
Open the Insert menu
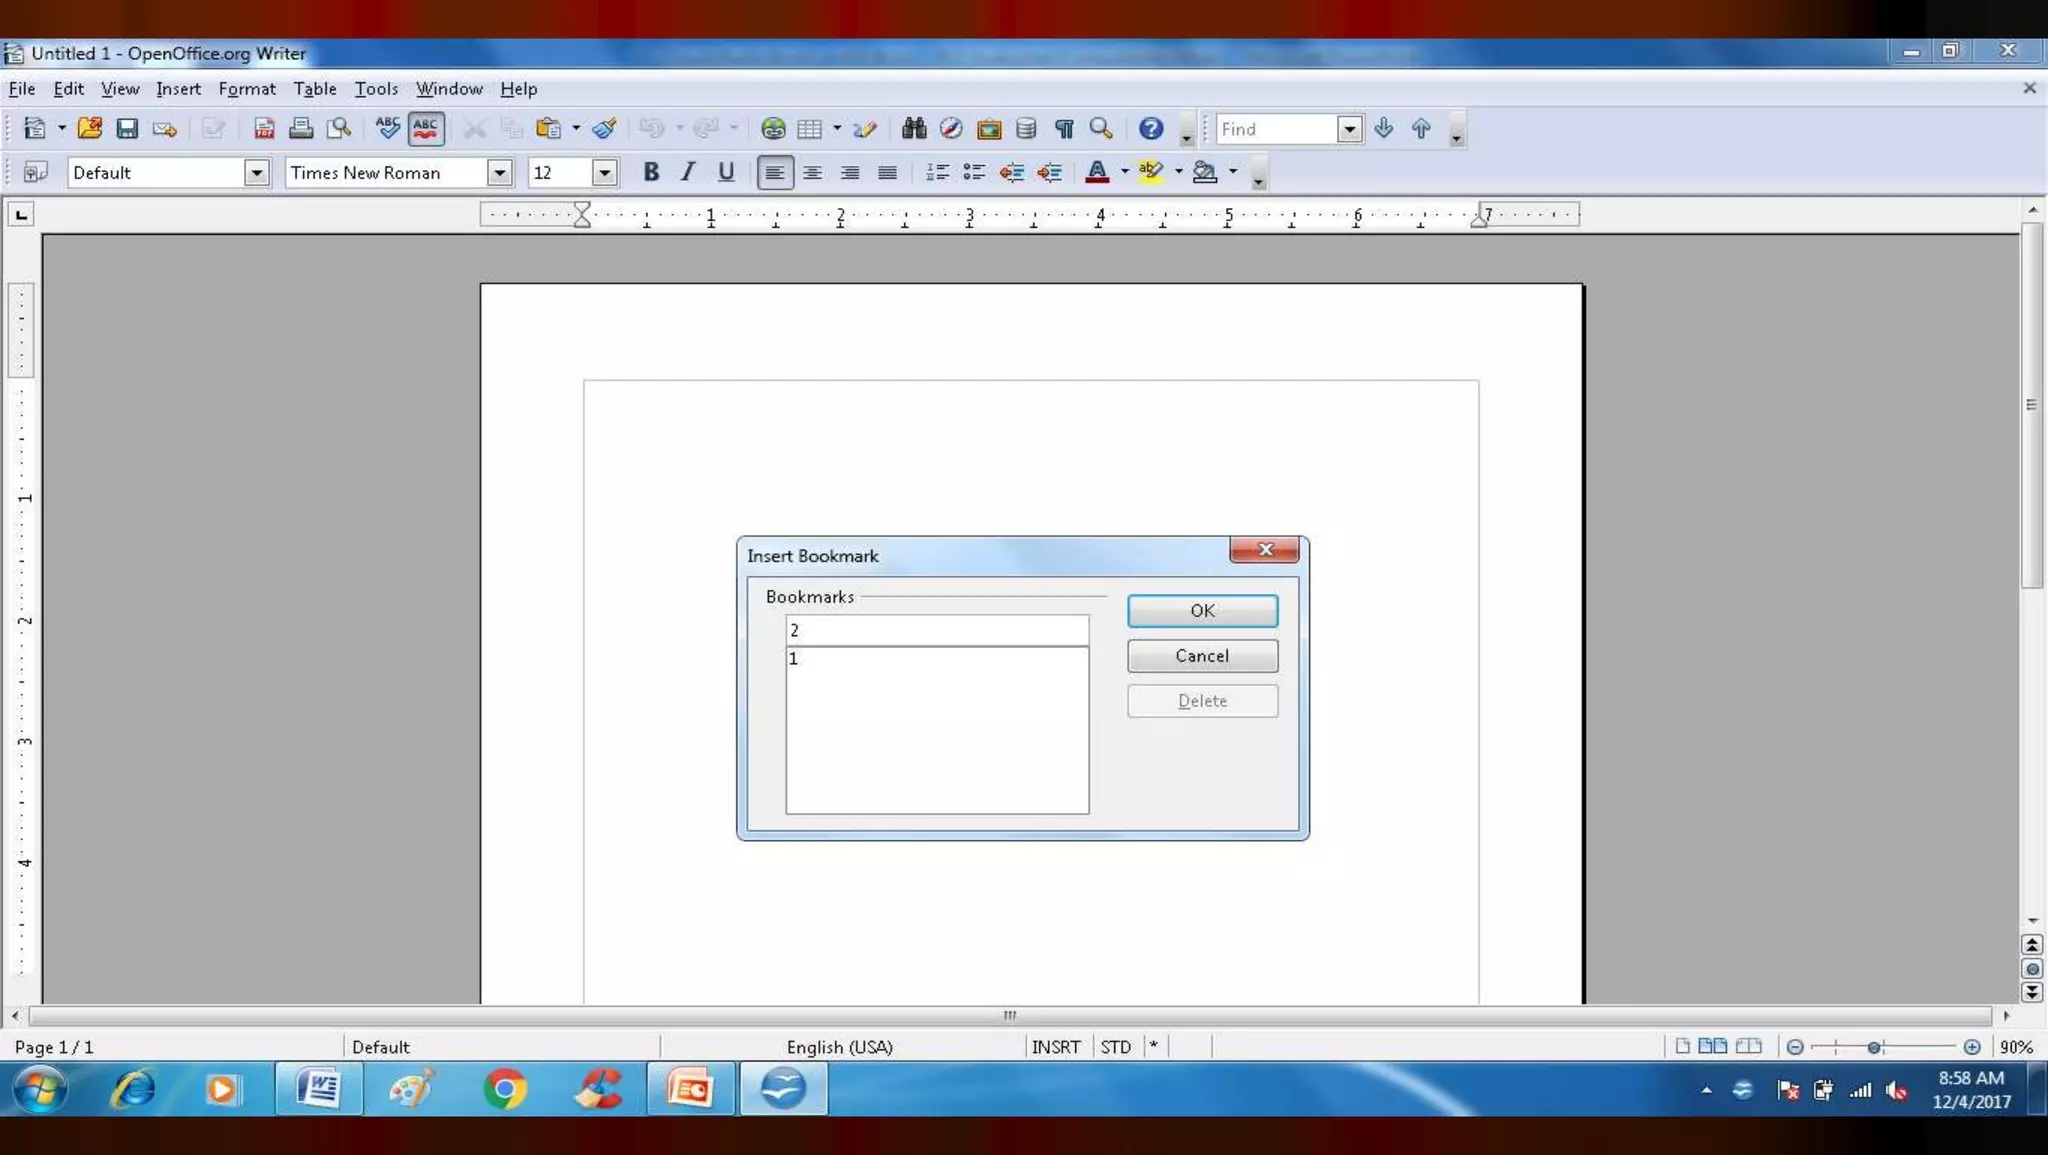point(178,89)
